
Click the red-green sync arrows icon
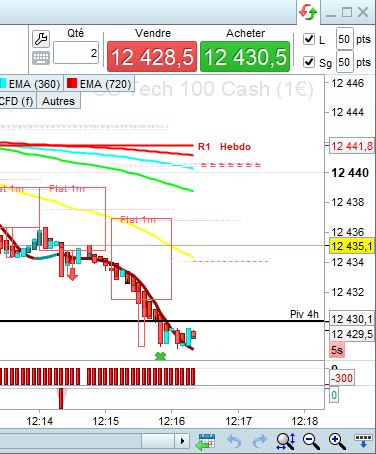pyautogui.click(x=308, y=12)
